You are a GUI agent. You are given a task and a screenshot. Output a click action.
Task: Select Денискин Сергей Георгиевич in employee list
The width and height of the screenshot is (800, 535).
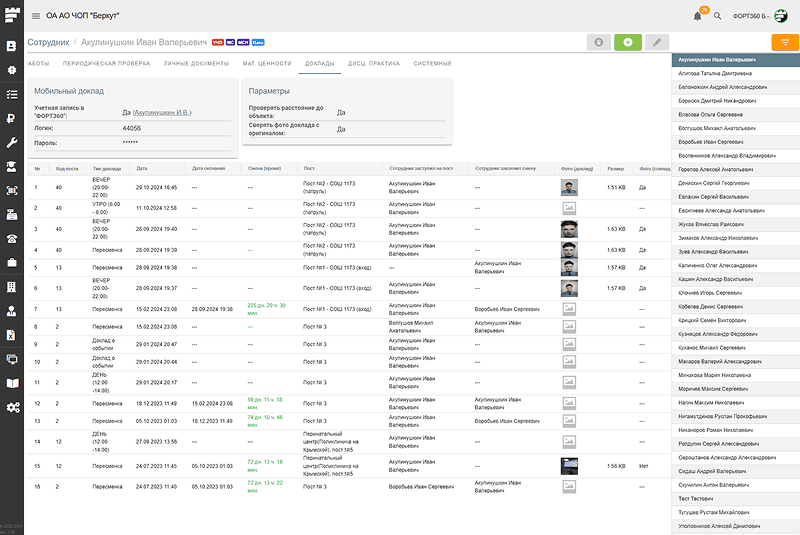[736, 183]
